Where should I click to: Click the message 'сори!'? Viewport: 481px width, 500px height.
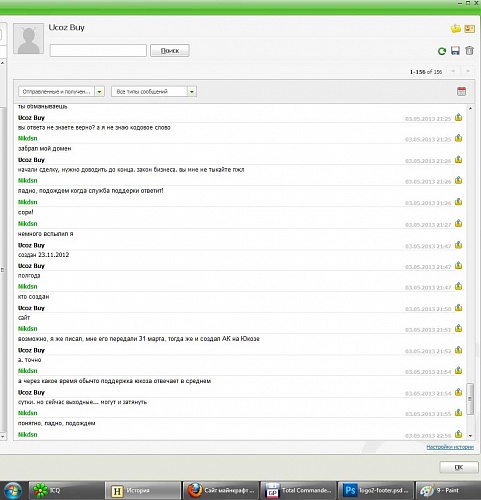point(25,212)
